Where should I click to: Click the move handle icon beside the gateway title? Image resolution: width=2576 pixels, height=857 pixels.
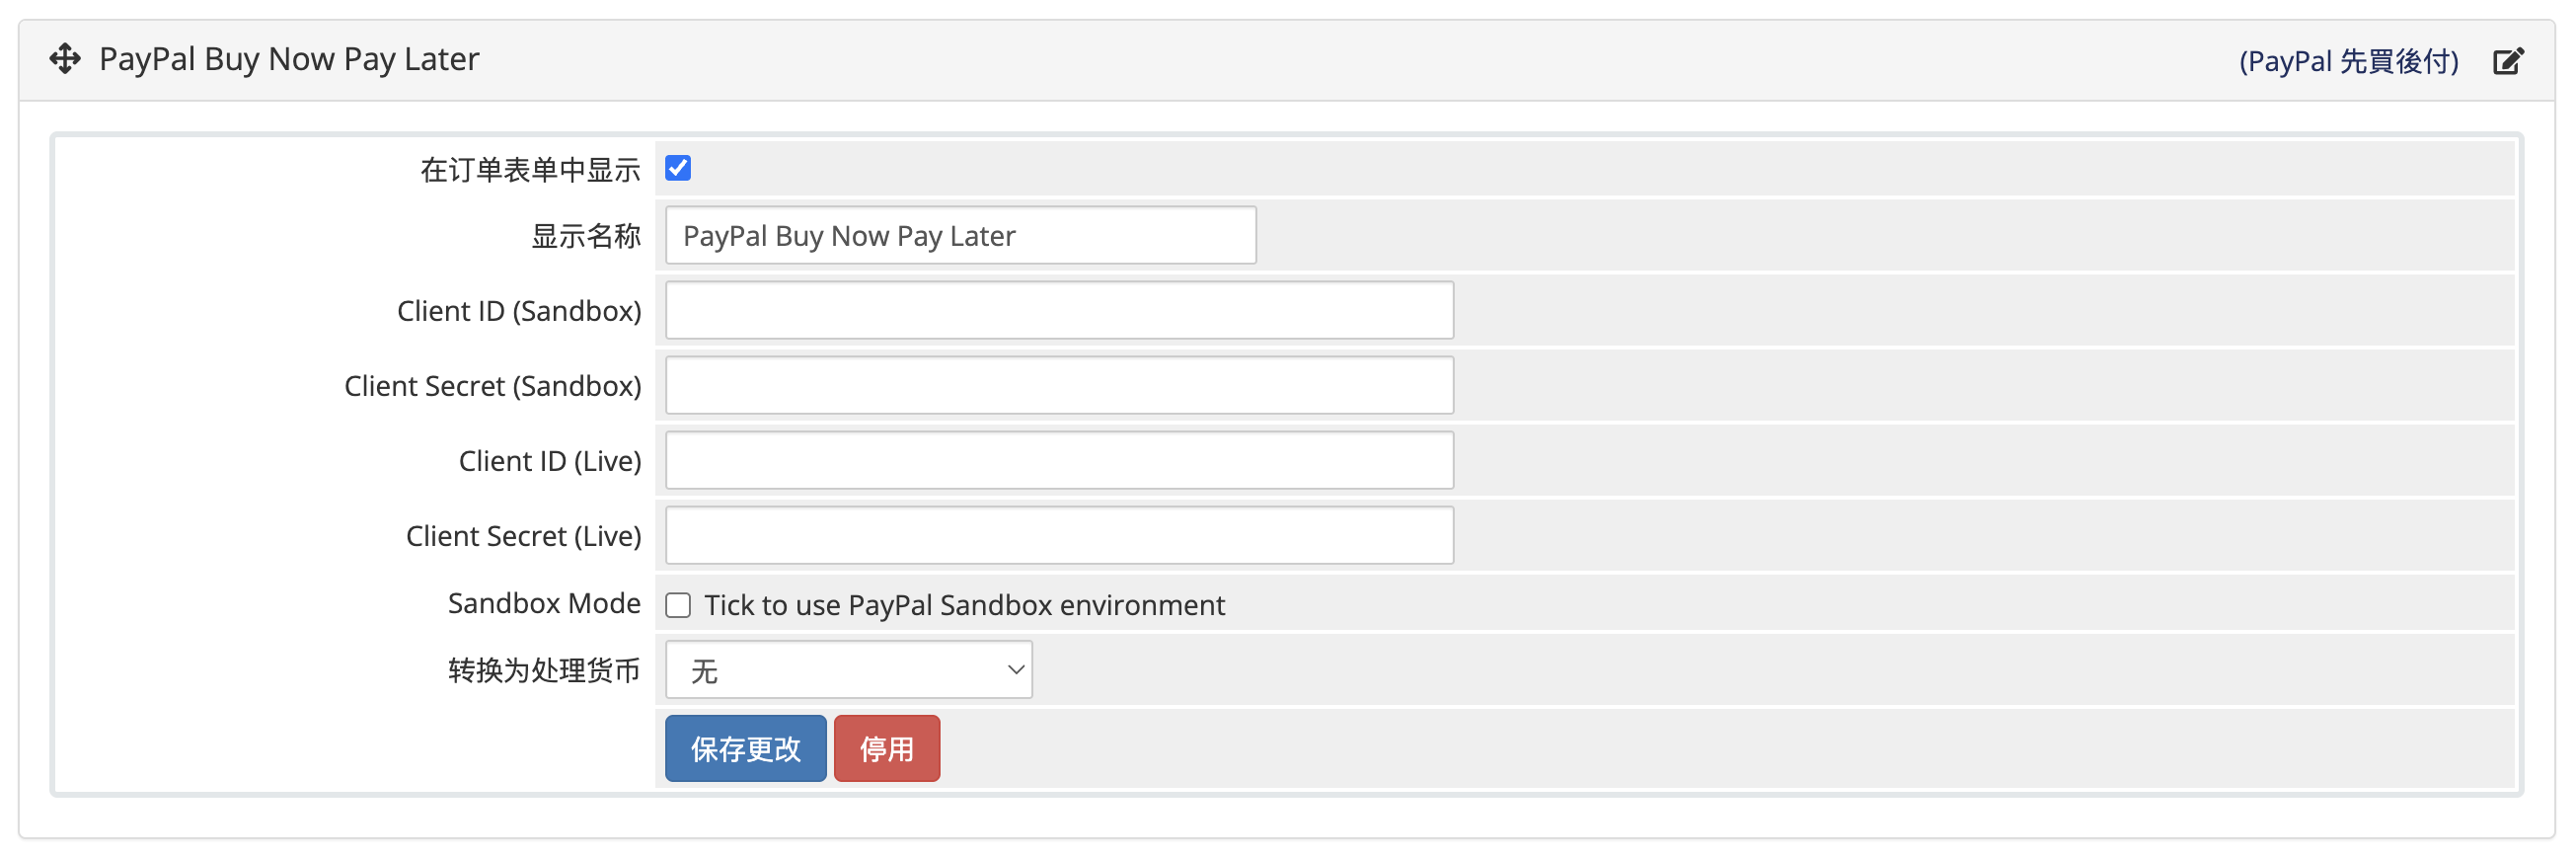[65, 59]
